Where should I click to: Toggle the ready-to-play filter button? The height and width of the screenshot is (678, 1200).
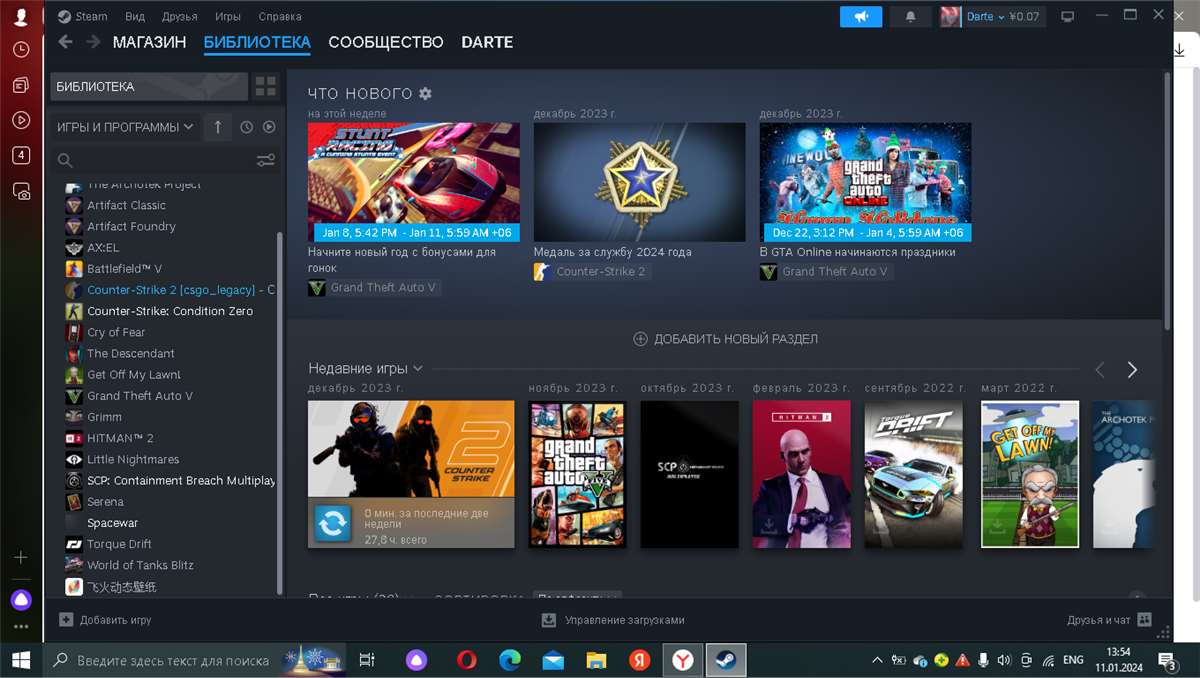pyautogui.click(x=269, y=127)
